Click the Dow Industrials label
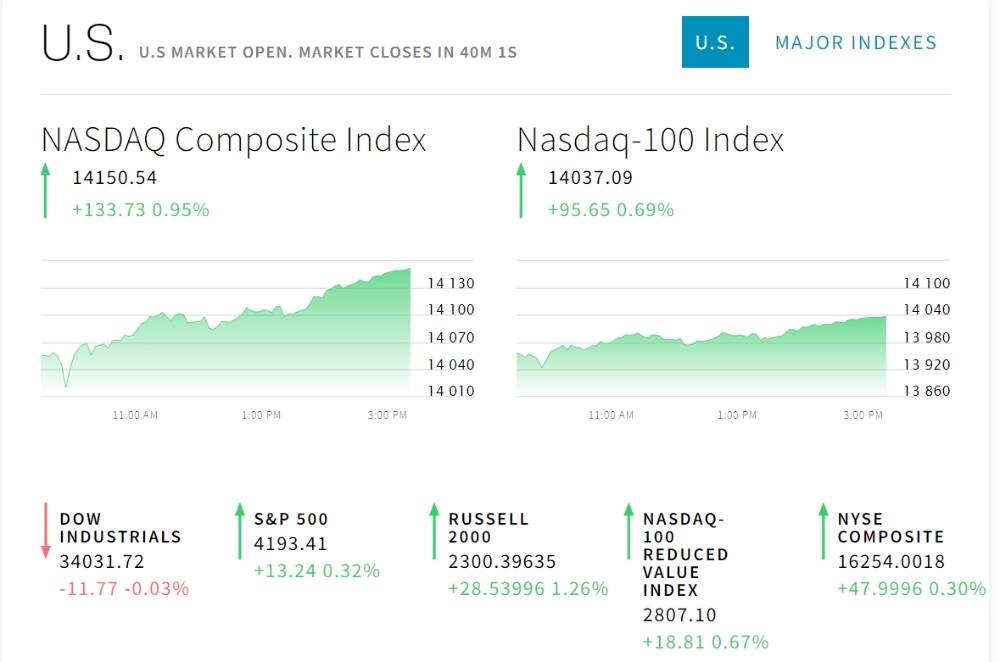 [x=120, y=528]
